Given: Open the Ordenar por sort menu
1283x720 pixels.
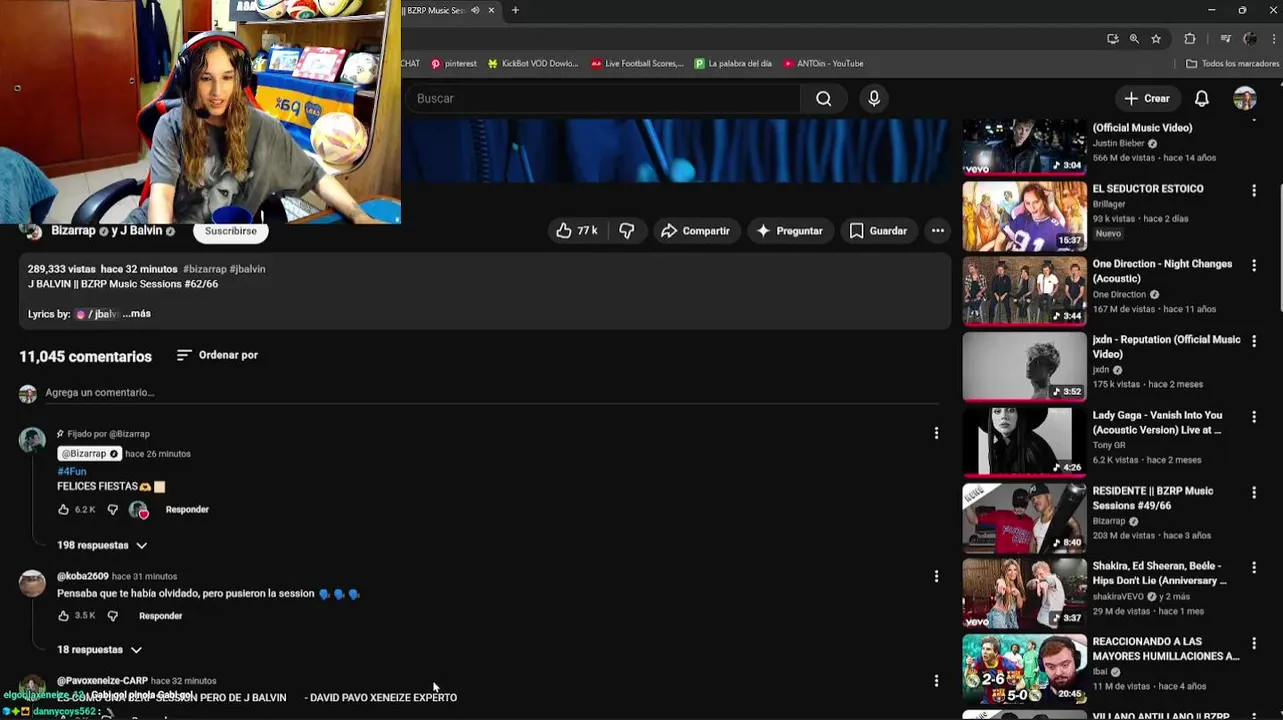Looking at the screenshot, I should pos(217,355).
